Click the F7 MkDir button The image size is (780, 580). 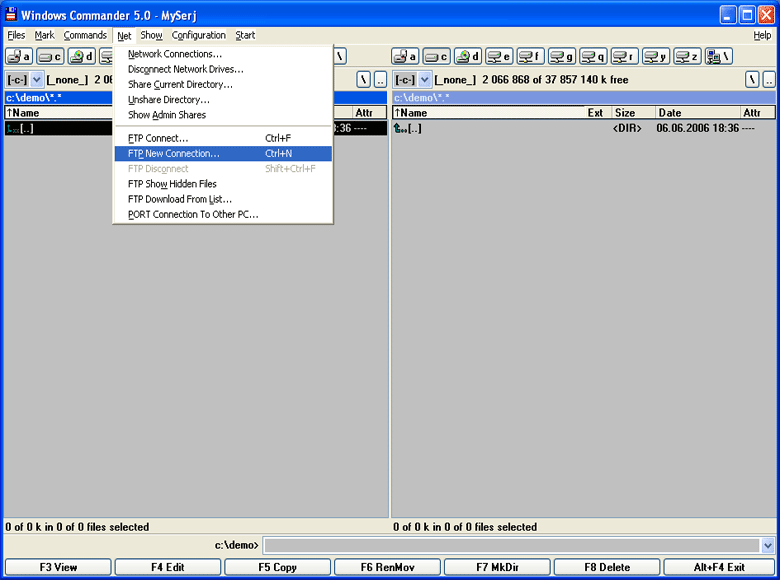click(x=497, y=567)
